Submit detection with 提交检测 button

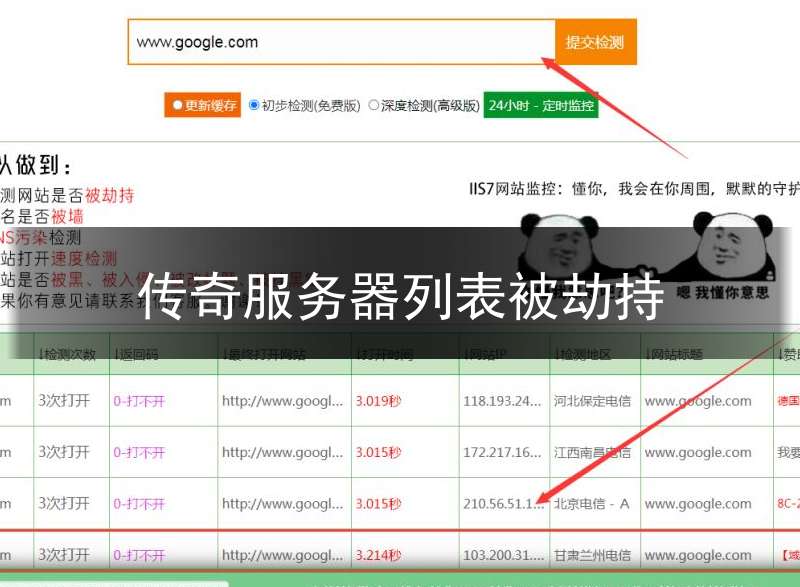coord(595,42)
